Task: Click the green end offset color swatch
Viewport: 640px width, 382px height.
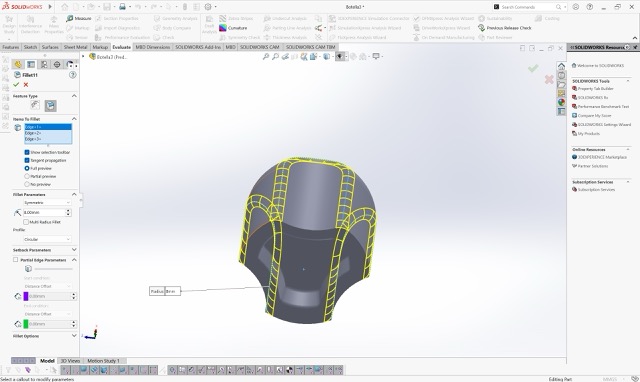Action: (x=26, y=324)
